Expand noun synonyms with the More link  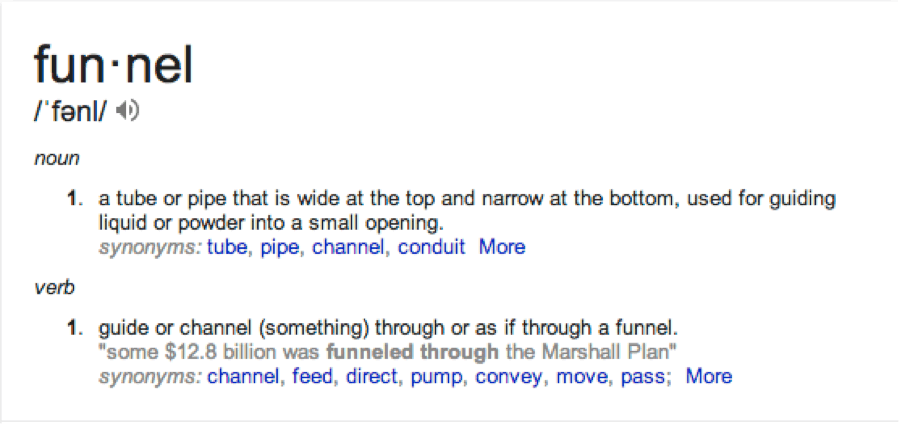[502, 247]
